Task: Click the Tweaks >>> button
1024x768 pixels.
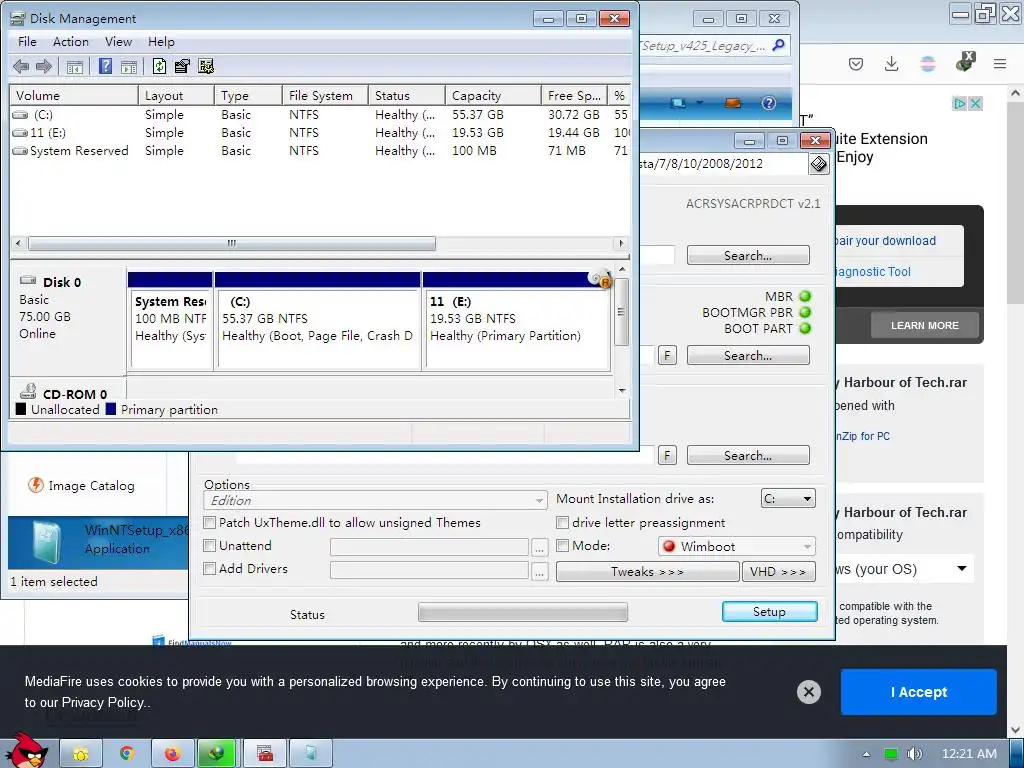Action: click(647, 571)
